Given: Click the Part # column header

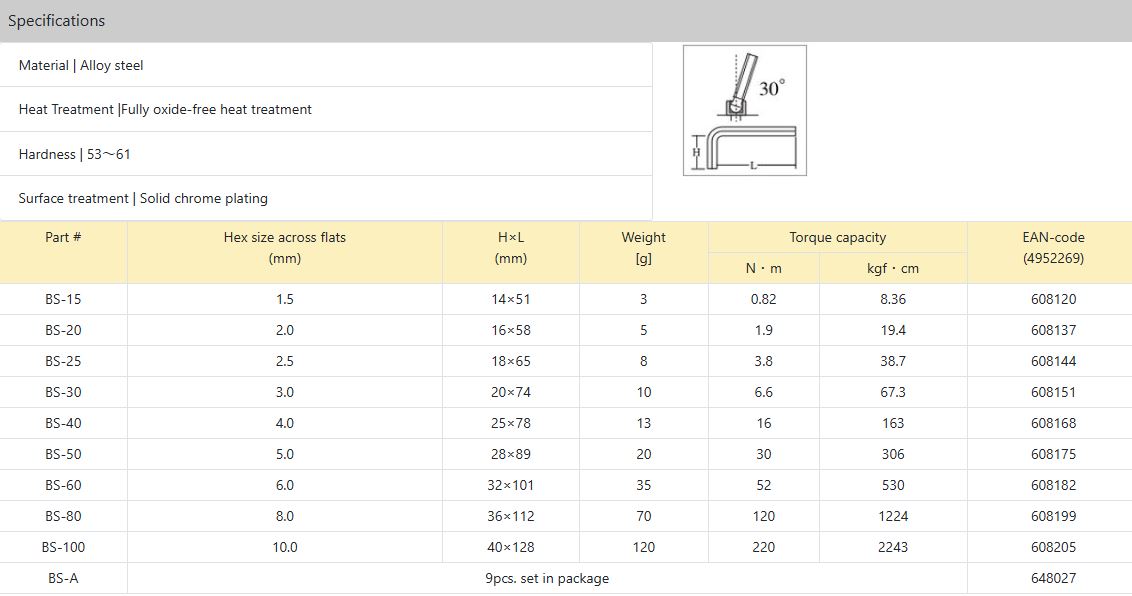Looking at the screenshot, I should (x=63, y=238).
